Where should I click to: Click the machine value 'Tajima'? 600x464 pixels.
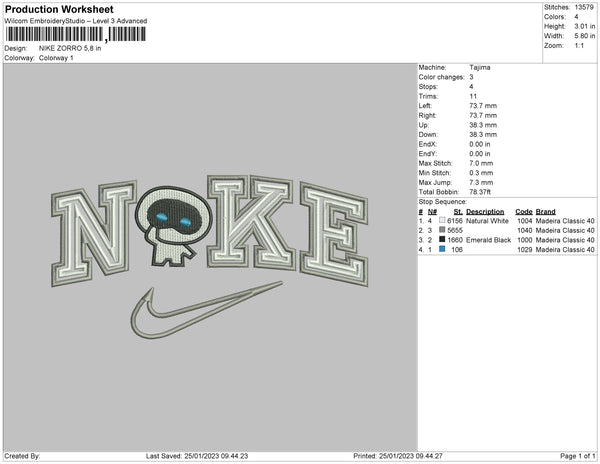point(479,67)
